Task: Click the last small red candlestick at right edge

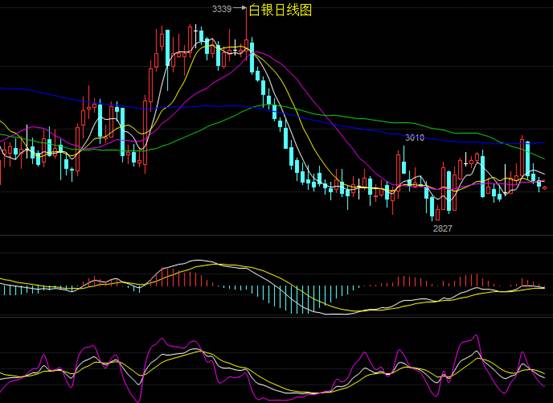Action: 545,188
